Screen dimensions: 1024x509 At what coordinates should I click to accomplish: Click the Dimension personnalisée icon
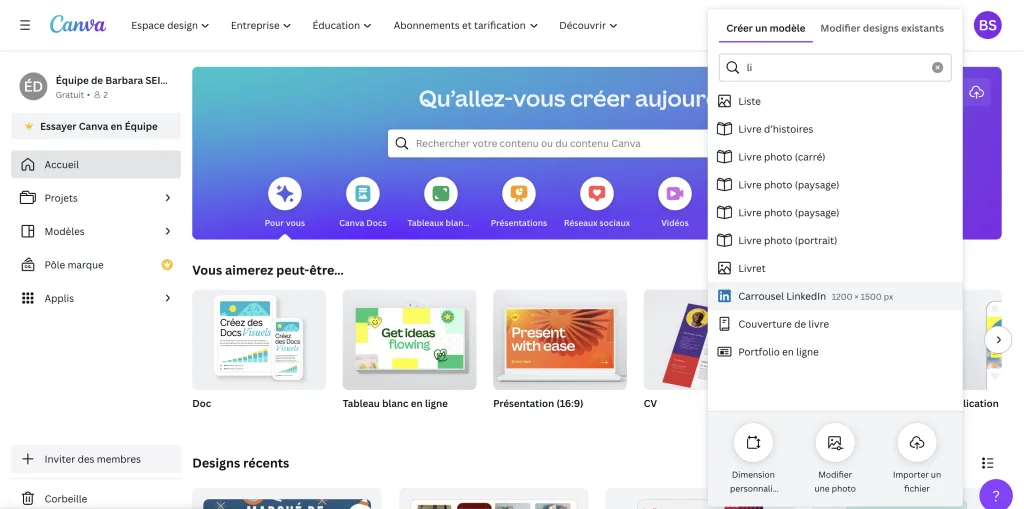[753, 442]
